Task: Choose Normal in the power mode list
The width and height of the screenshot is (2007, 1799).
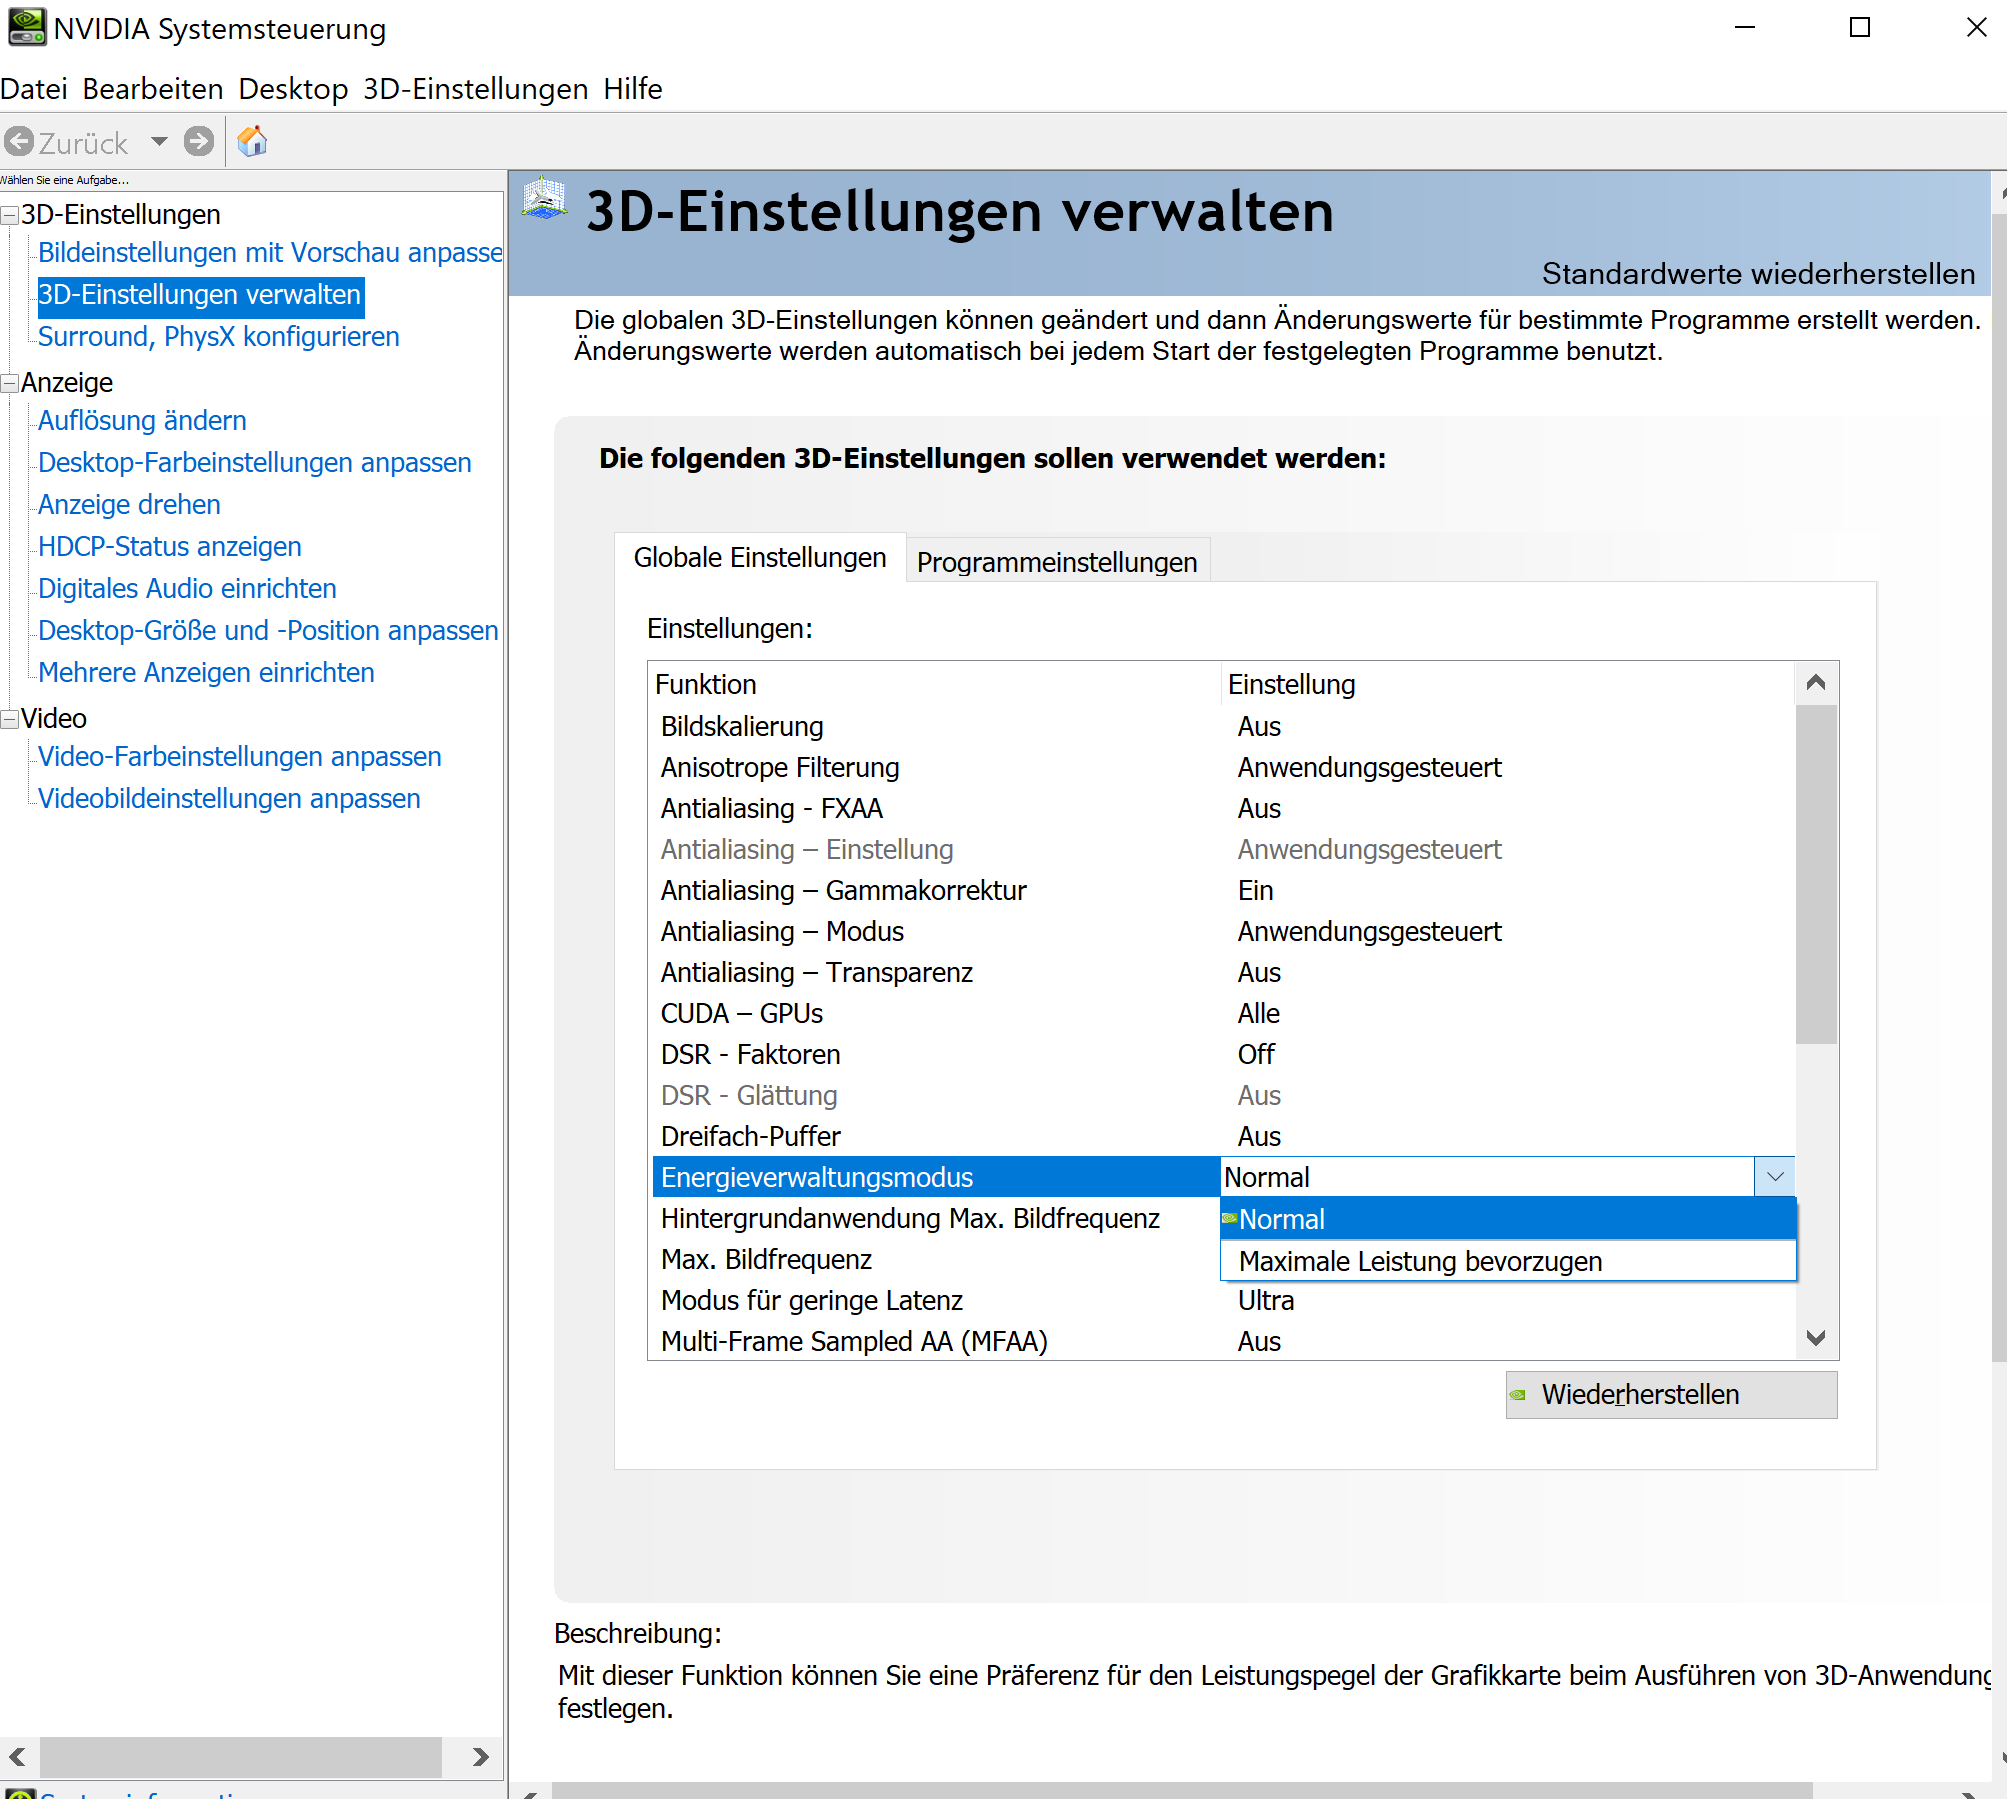Action: [x=1282, y=1219]
